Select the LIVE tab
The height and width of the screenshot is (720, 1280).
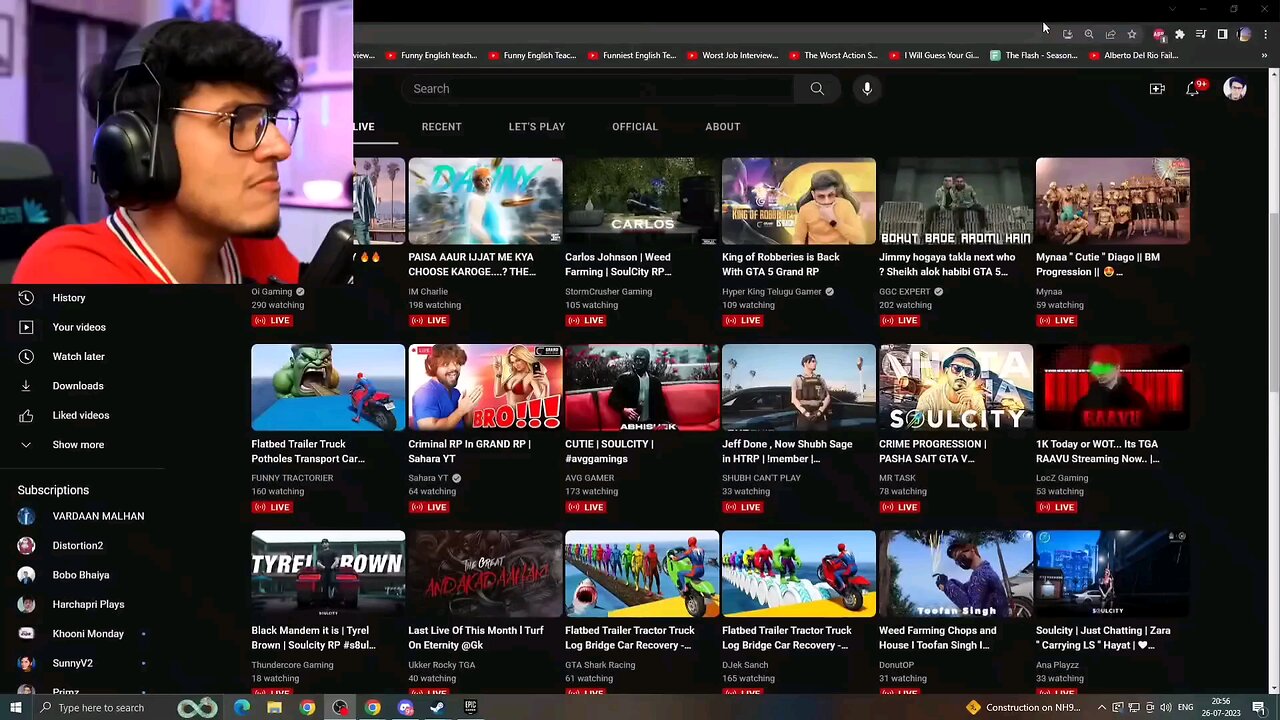(364, 127)
